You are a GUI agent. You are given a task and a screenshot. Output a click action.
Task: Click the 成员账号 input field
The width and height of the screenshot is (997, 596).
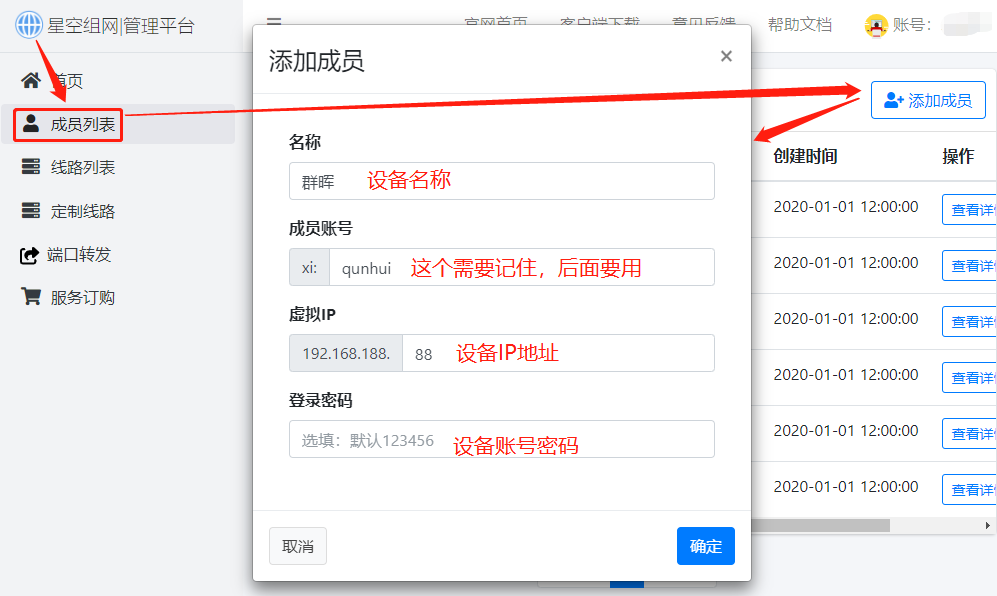(x=521, y=267)
